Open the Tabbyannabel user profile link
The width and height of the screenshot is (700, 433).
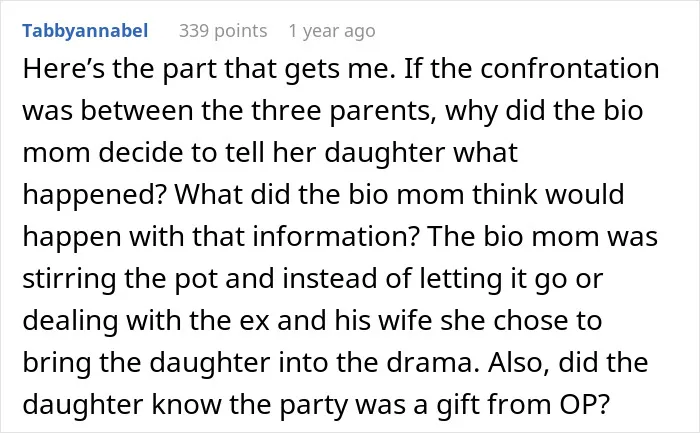[x=85, y=31]
